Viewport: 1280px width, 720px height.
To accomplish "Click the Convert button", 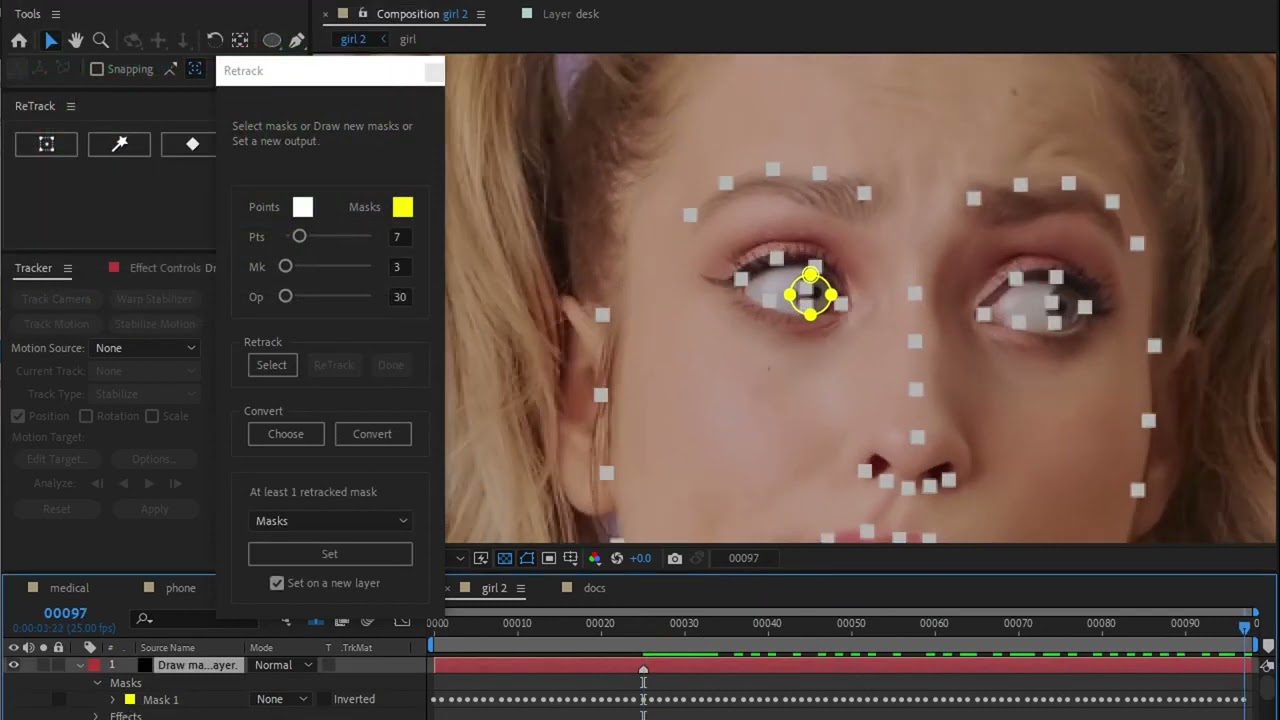I will pyautogui.click(x=372, y=434).
